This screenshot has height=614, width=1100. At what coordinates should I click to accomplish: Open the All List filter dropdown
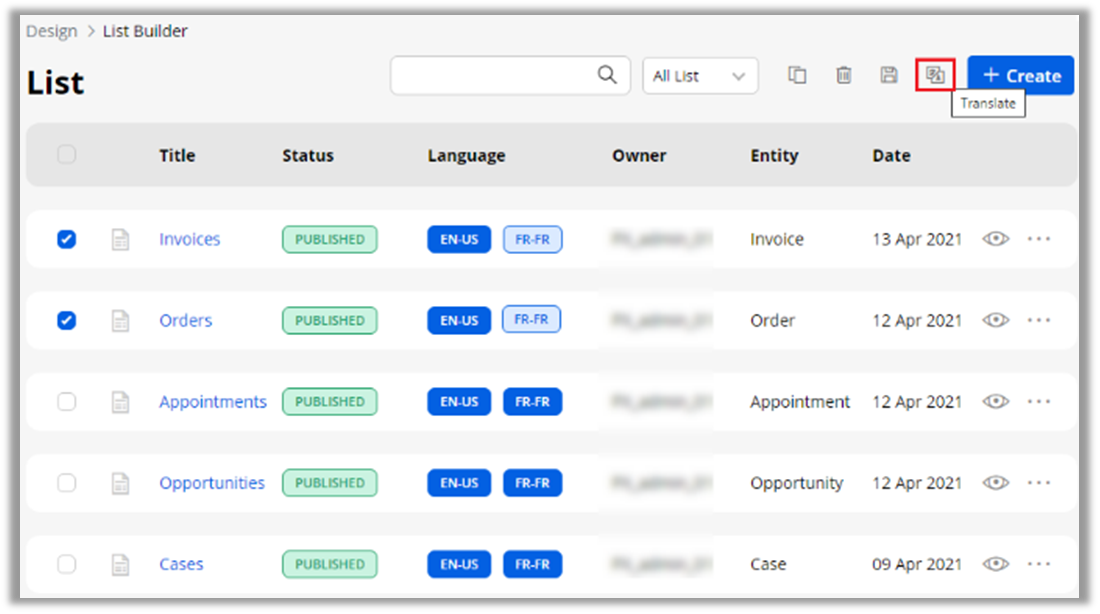699,76
